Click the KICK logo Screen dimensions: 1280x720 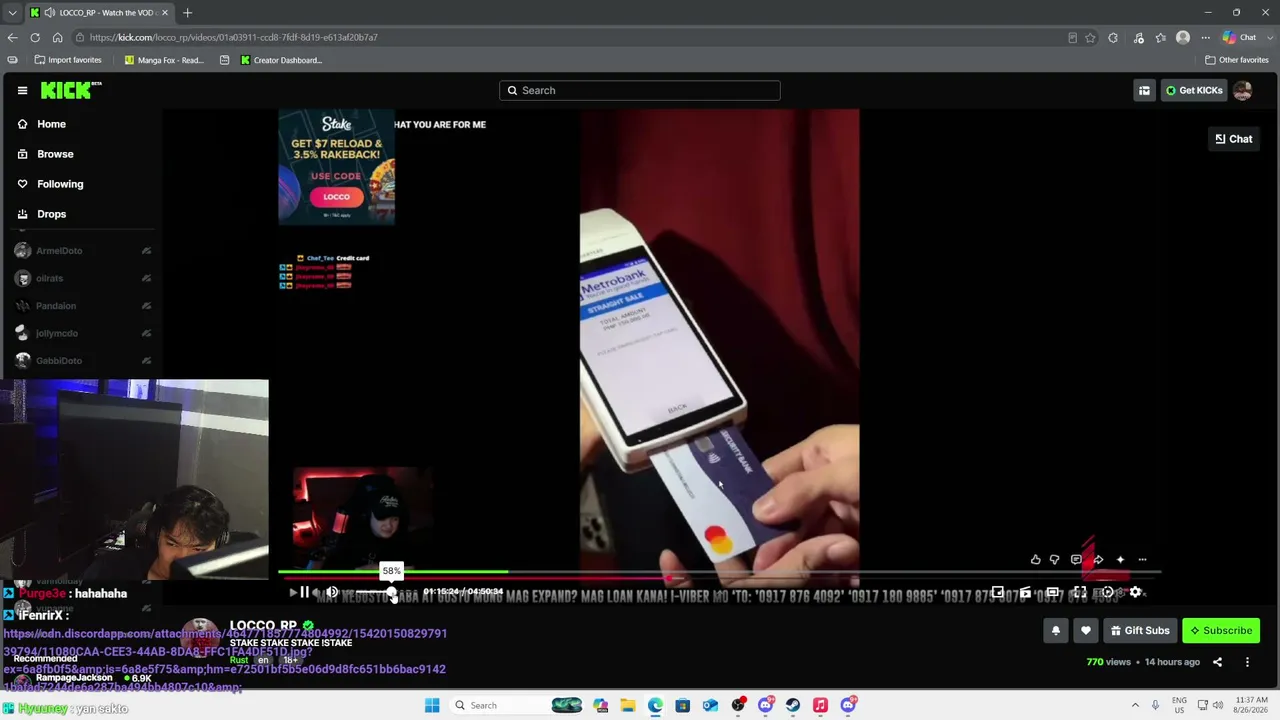point(71,90)
